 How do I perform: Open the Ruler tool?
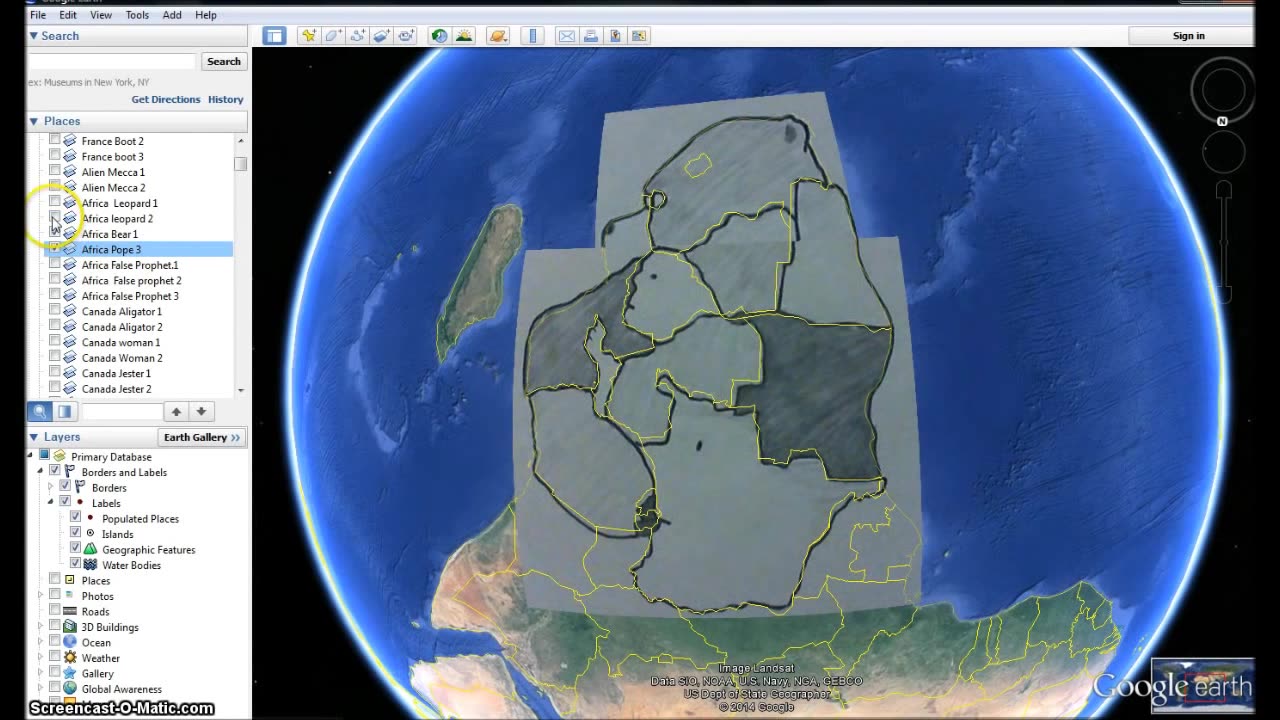pos(532,36)
